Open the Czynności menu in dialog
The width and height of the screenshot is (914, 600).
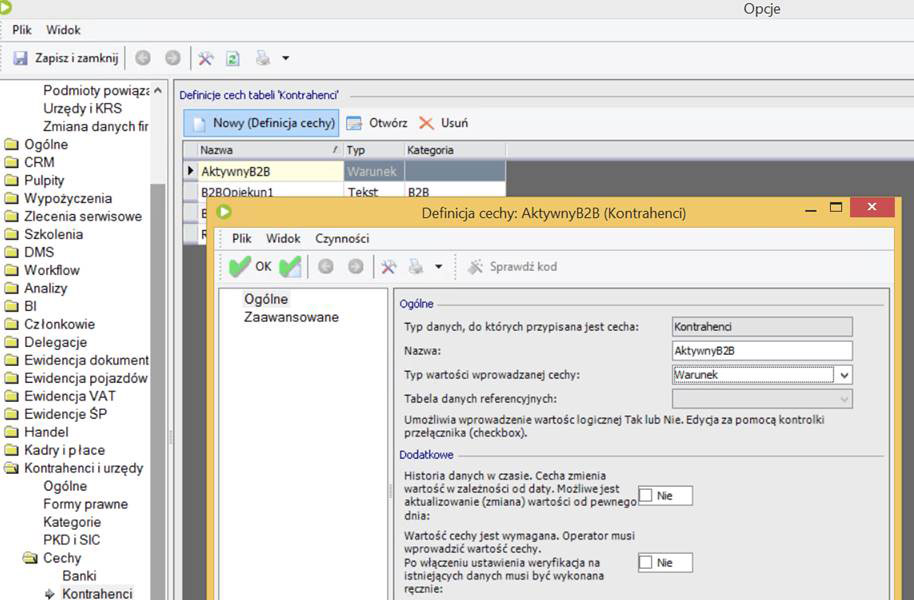(342, 238)
